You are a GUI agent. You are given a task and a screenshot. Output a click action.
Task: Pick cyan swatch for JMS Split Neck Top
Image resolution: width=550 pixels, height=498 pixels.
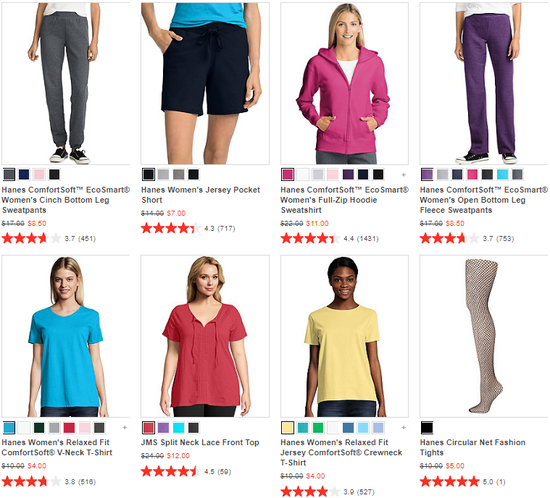pos(178,428)
